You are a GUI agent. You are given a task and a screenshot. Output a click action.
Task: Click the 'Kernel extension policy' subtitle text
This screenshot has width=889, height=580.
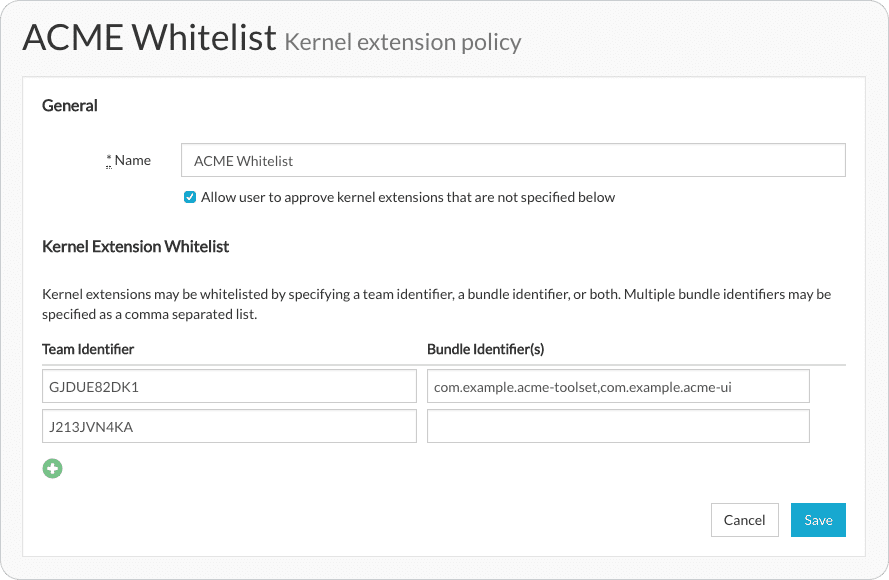point(403,42)
